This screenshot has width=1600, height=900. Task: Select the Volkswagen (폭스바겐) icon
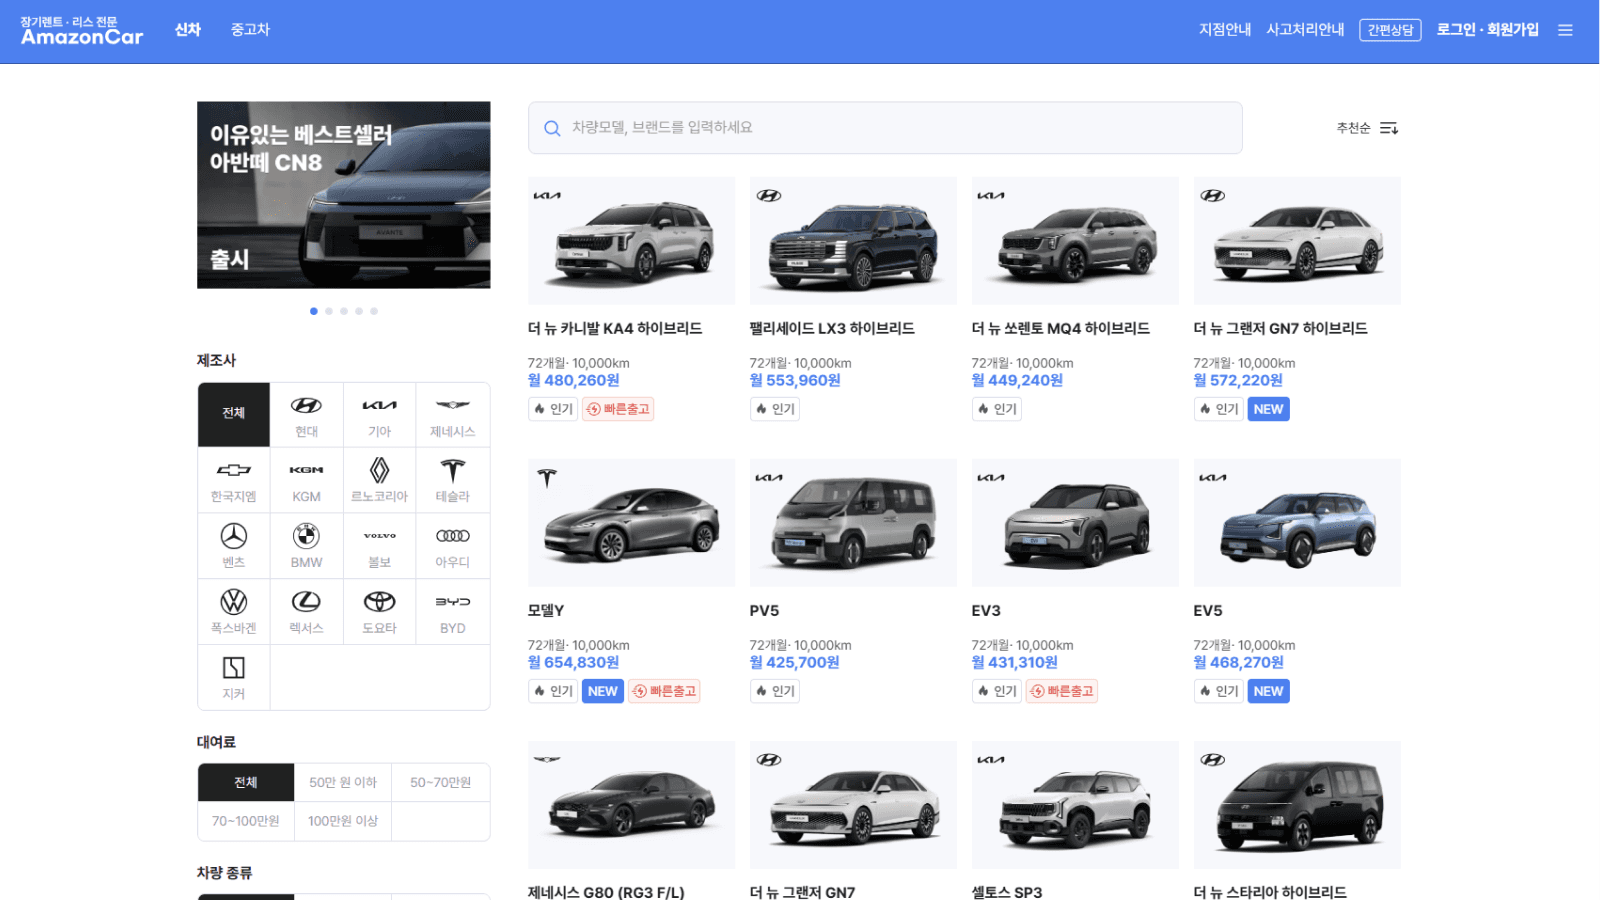pos(234,612)
